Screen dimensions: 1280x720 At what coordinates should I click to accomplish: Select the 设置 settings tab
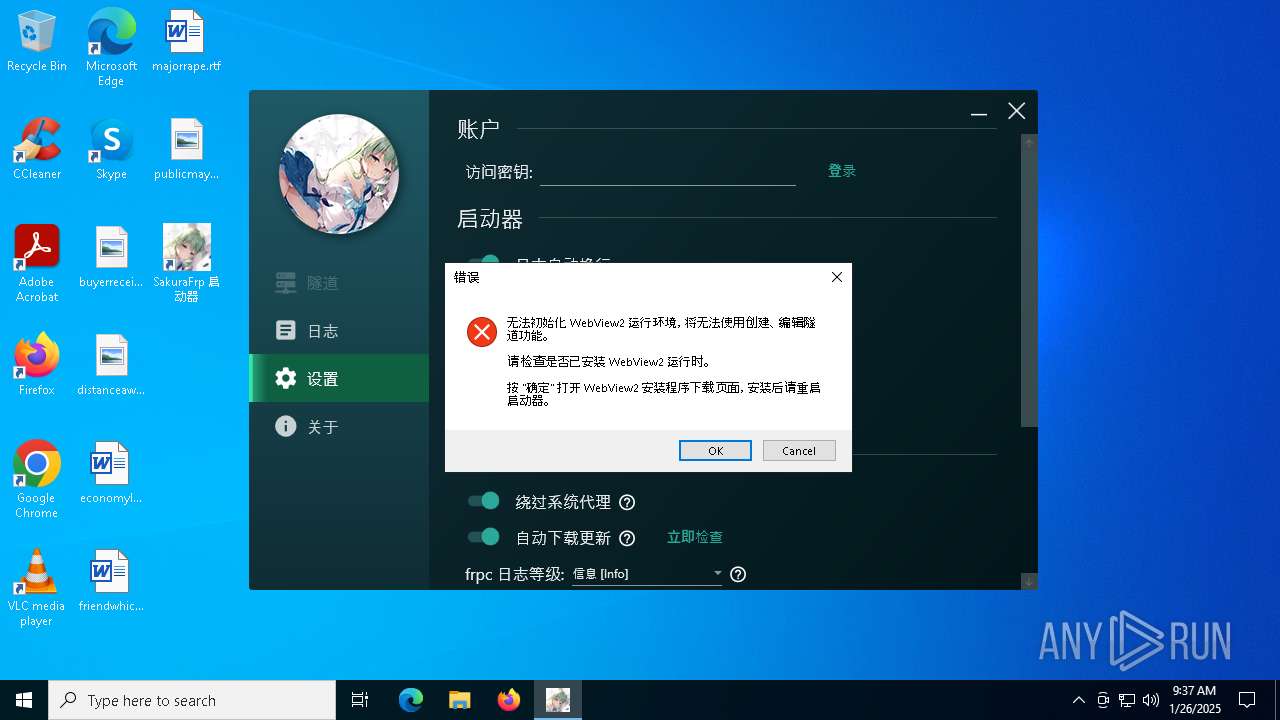tap(339, 379)
